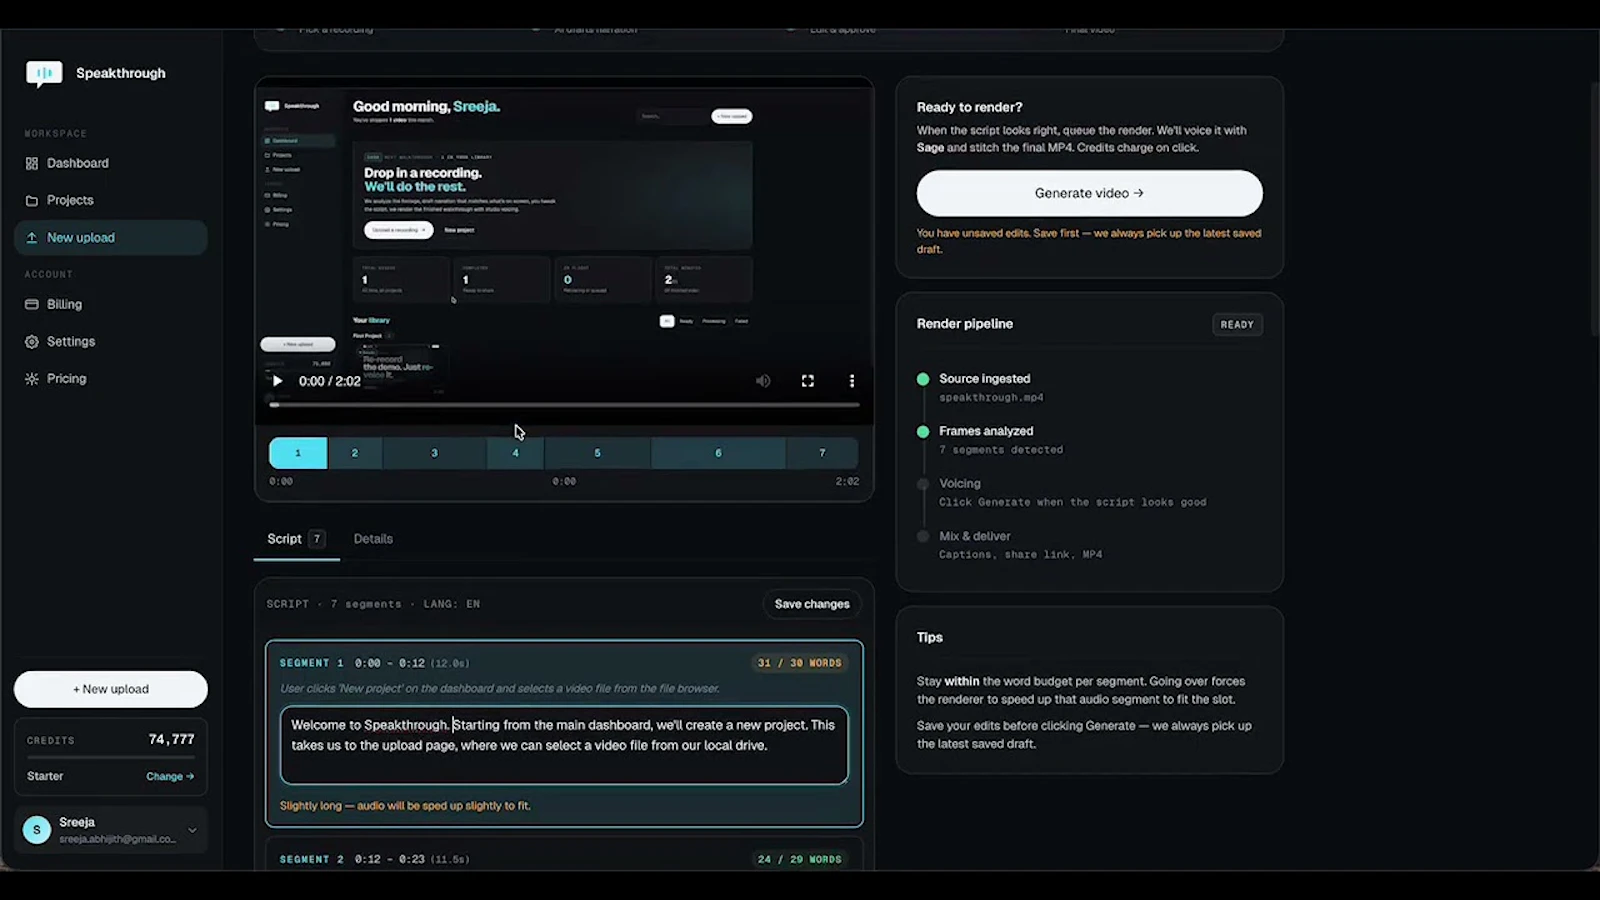
Task: Click the 0:00 / 2:02 time display
Action: point(329,381)
